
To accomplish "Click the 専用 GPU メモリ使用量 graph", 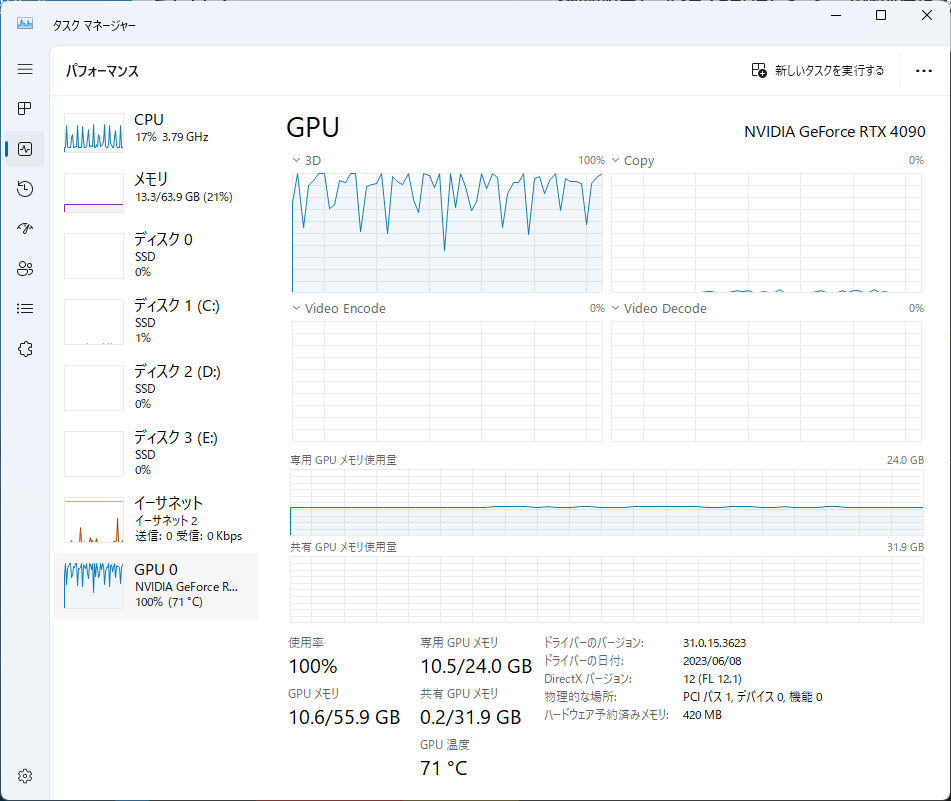I will tap(607, 503).
